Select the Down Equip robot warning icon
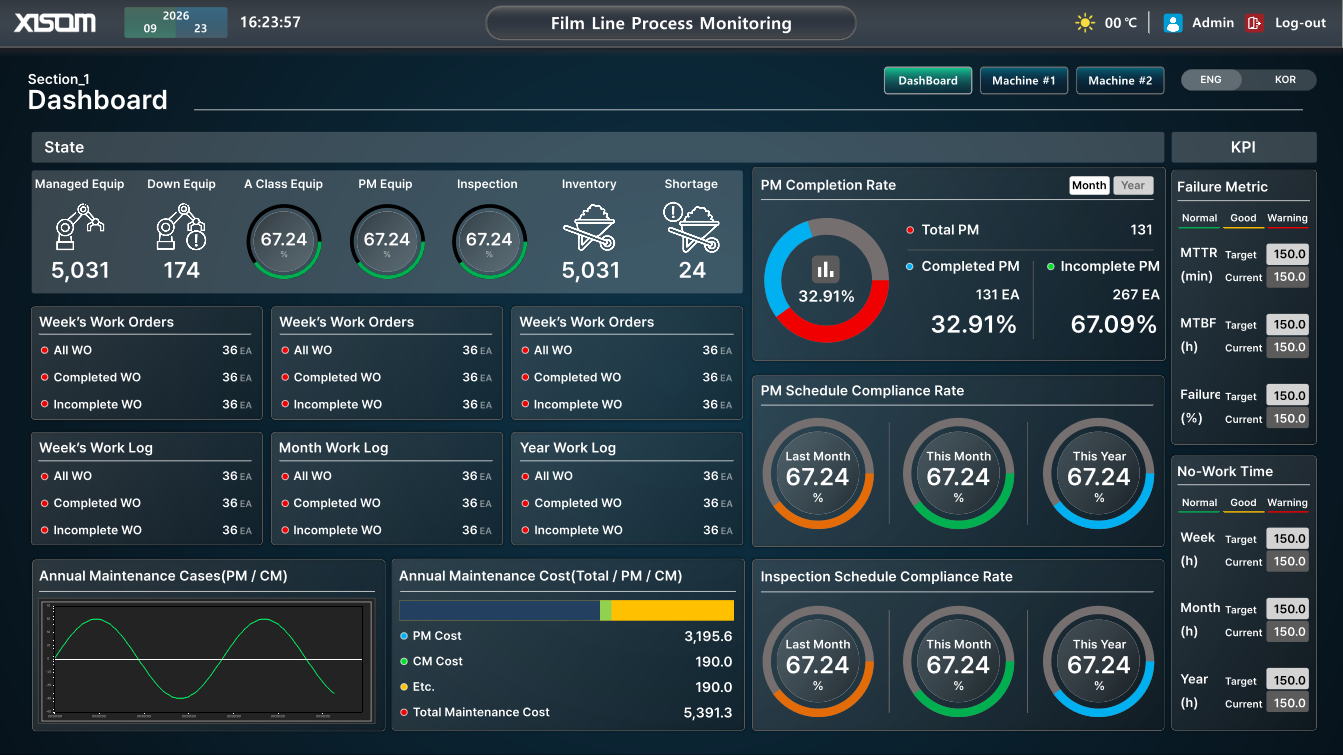Screen dimensions: 1343x755 point(181,226)
